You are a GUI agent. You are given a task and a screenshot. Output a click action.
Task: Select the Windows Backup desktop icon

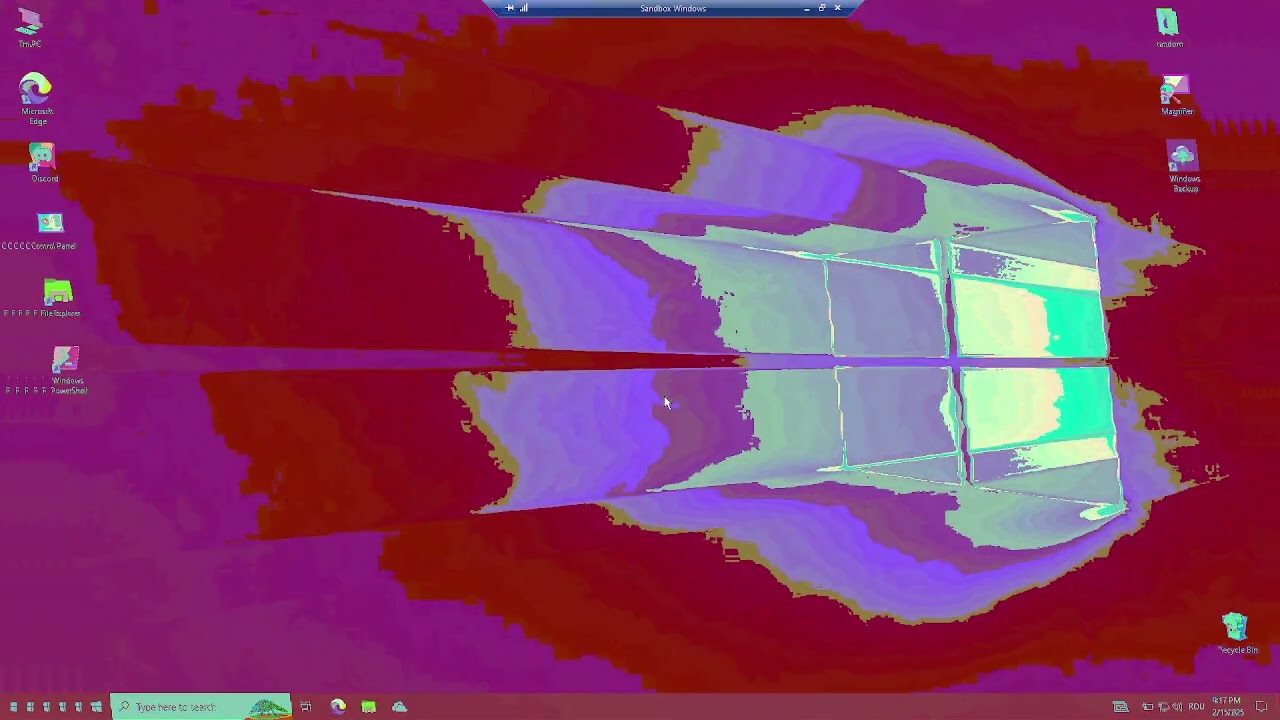(1183, 167)
